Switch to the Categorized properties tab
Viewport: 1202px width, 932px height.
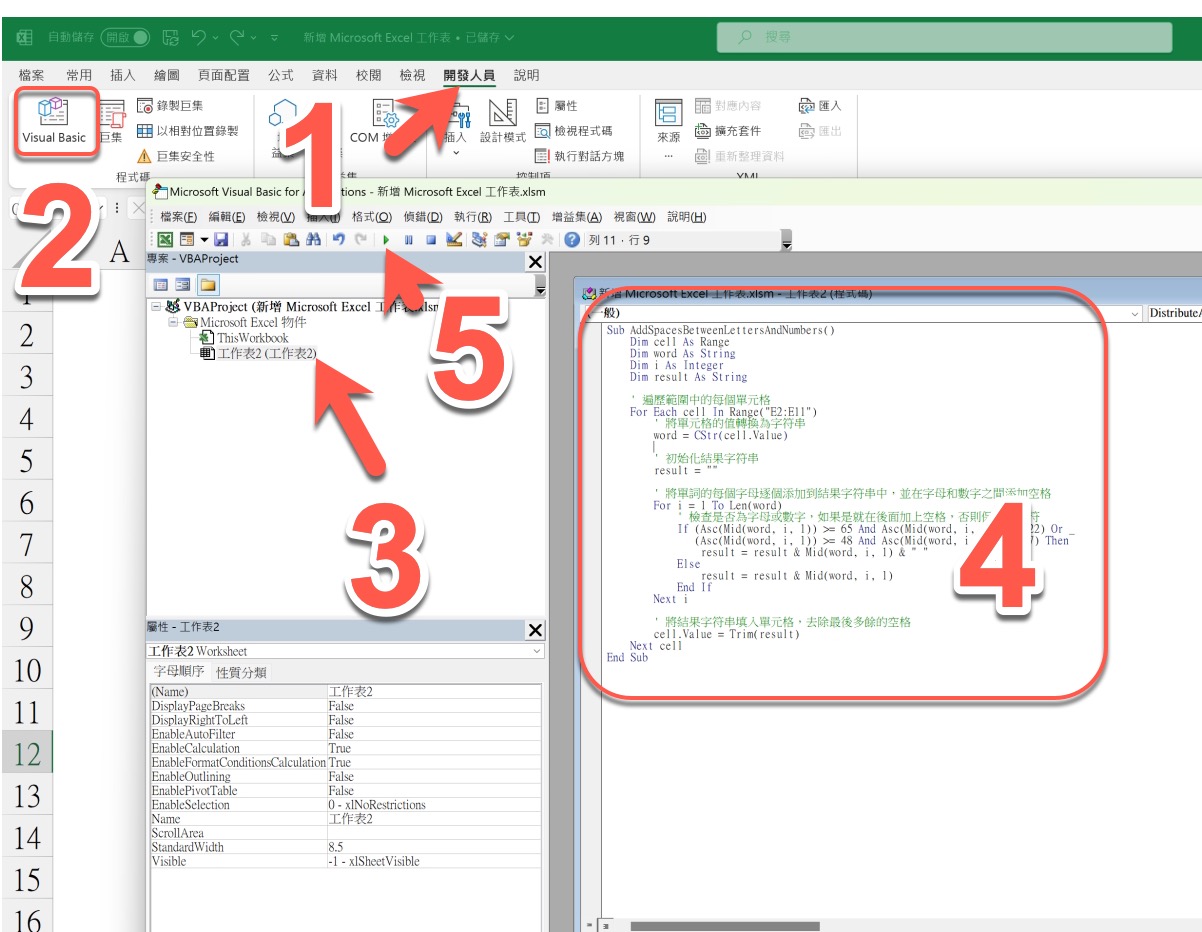[241, 672]
